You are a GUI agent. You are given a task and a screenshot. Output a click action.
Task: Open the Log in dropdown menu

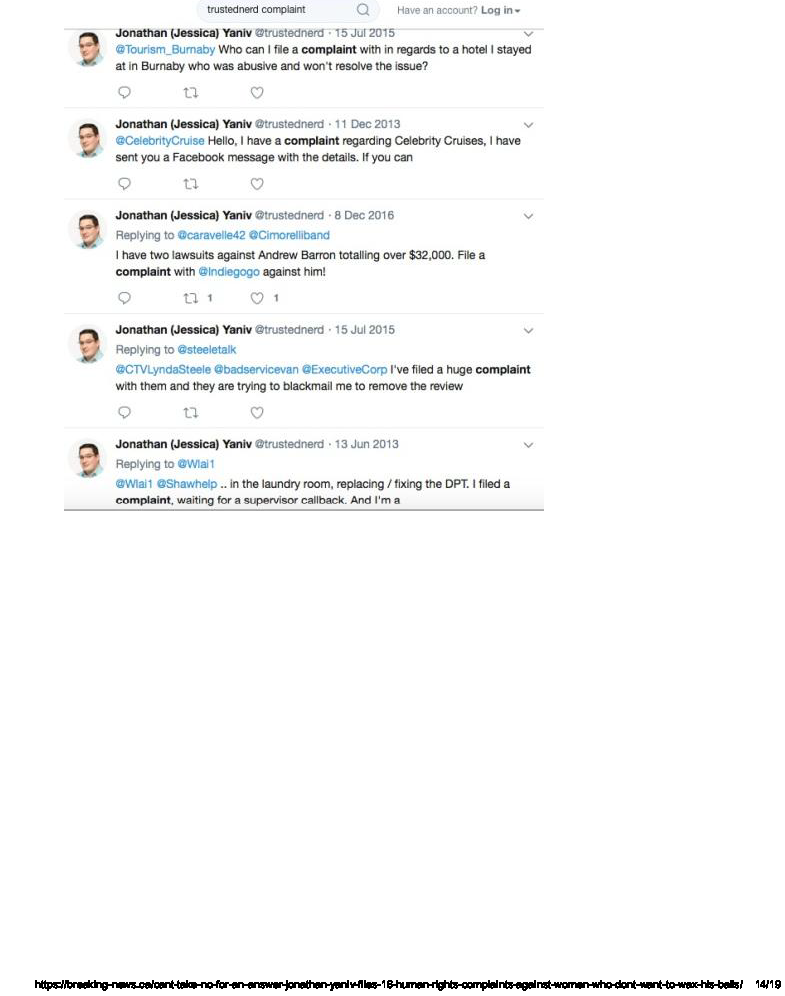coord(500,10)
